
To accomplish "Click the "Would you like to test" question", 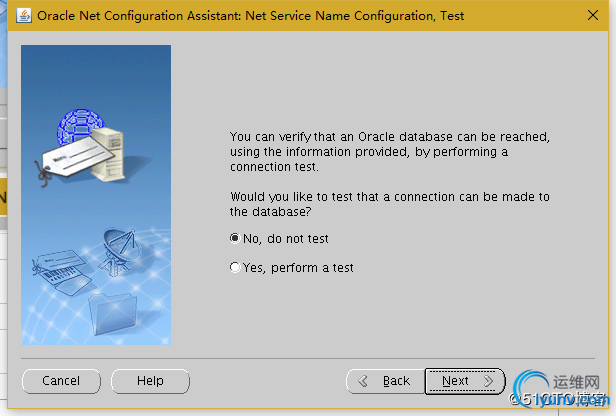I will click(390, 204).
